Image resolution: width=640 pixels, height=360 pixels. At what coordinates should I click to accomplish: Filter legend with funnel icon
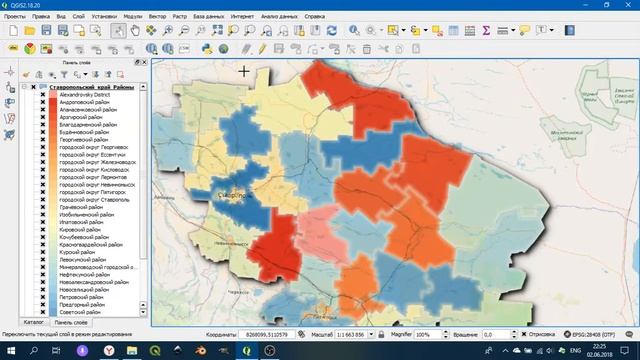64,75
